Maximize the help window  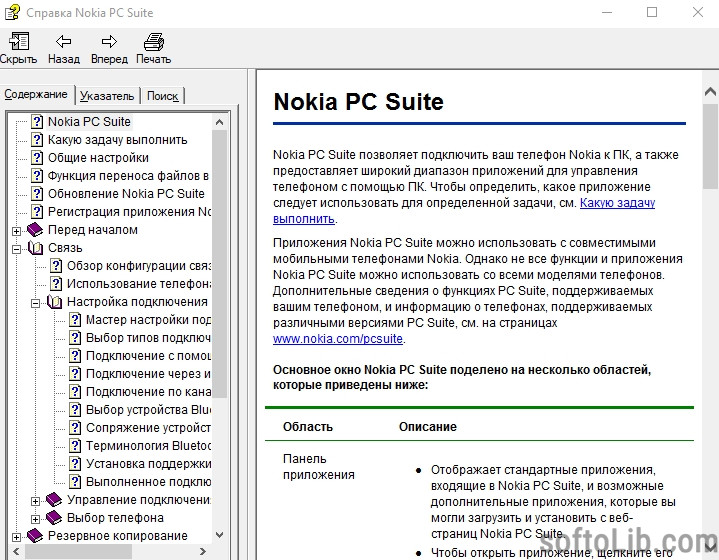point(652,12)
